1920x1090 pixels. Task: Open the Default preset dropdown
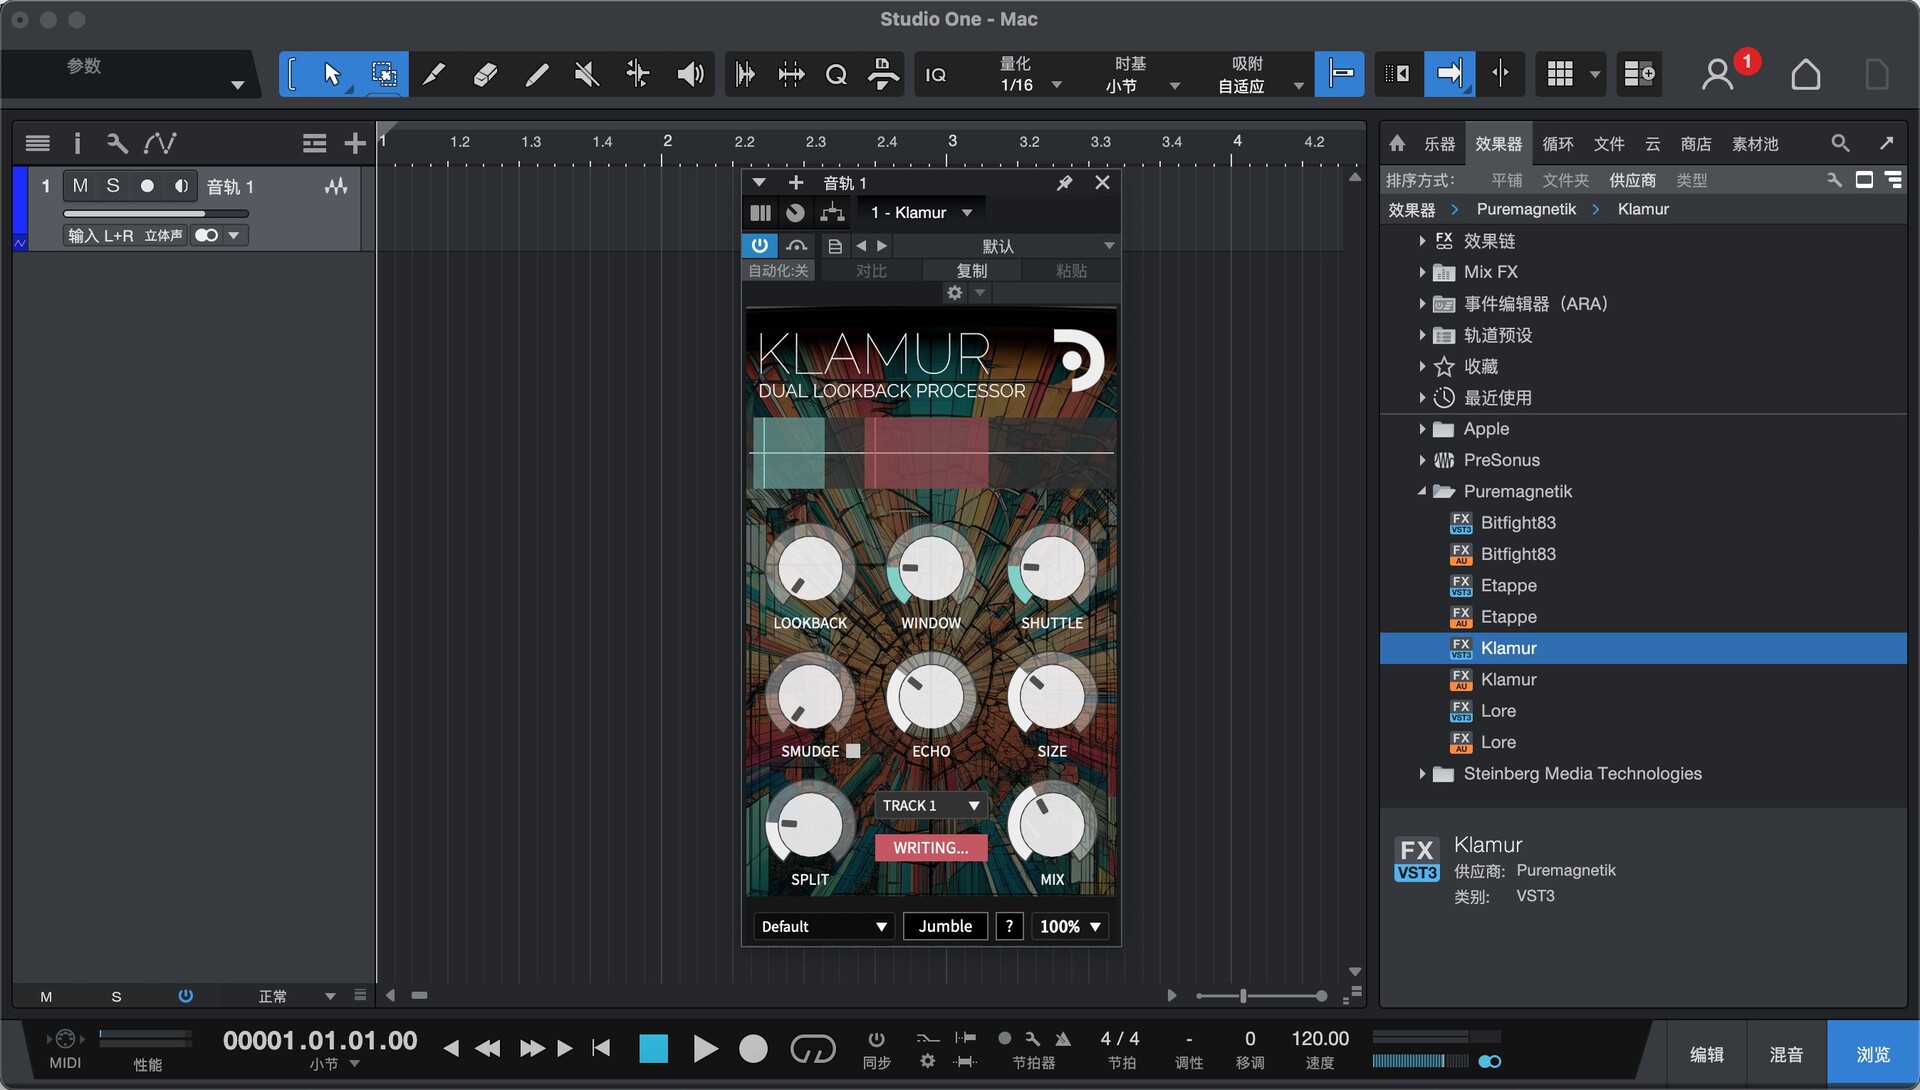click(824, 926)
